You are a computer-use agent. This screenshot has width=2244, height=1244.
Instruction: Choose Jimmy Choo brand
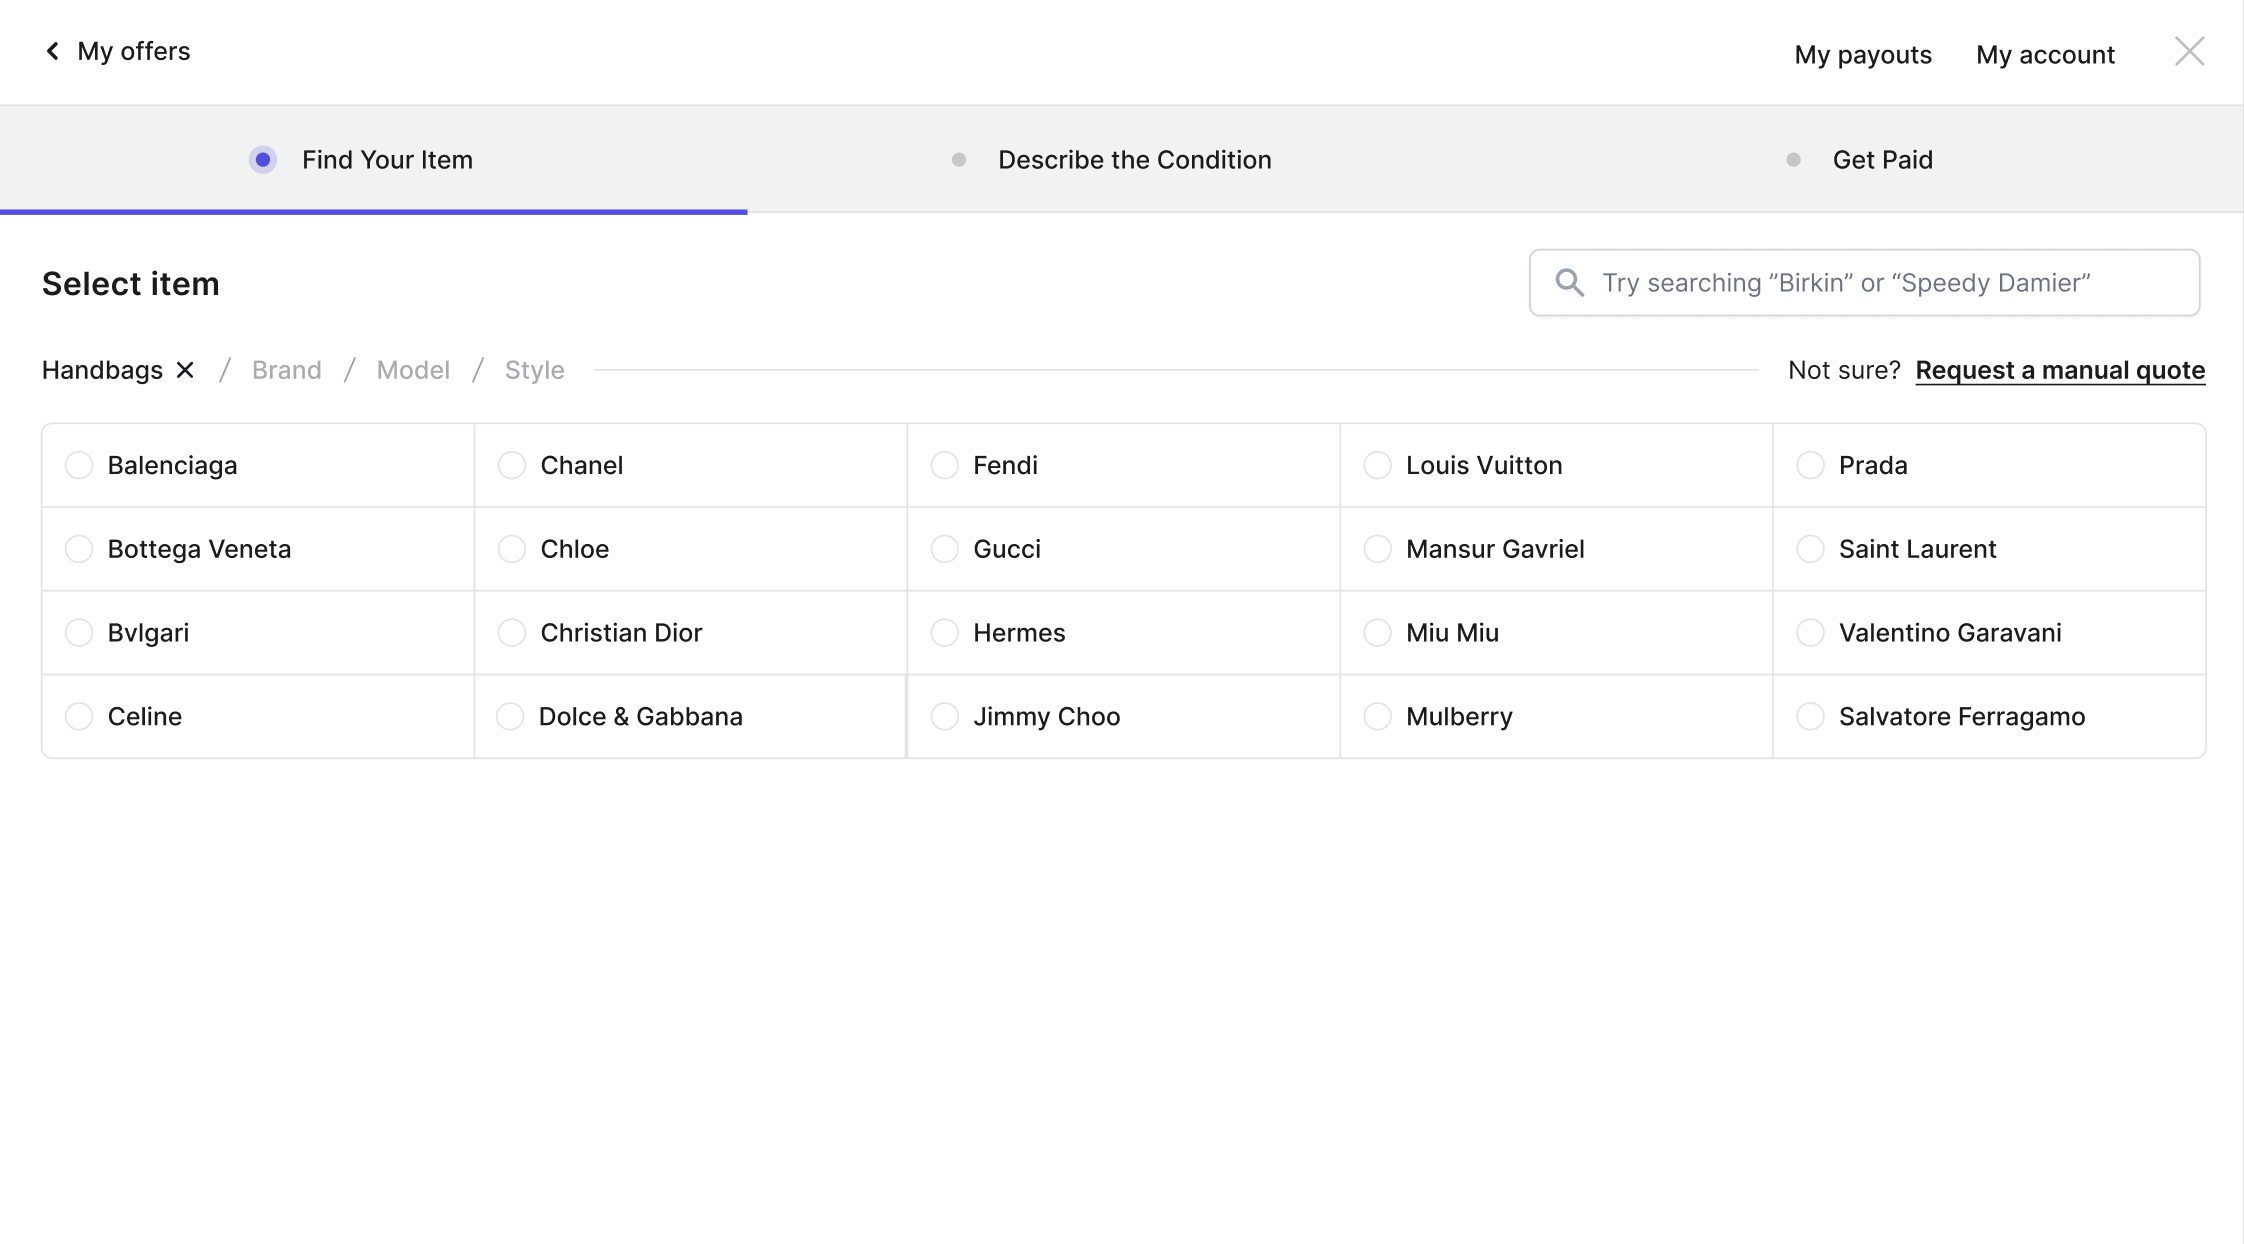1124,717
